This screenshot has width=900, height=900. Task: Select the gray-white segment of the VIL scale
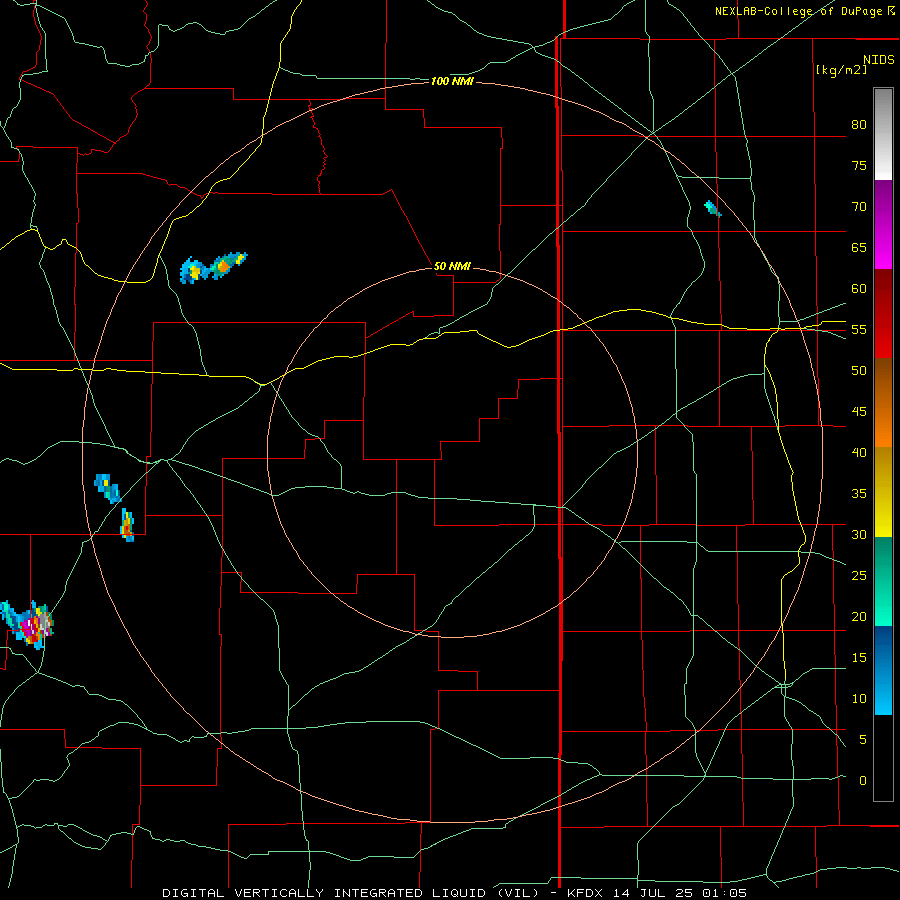coord(883,134)
